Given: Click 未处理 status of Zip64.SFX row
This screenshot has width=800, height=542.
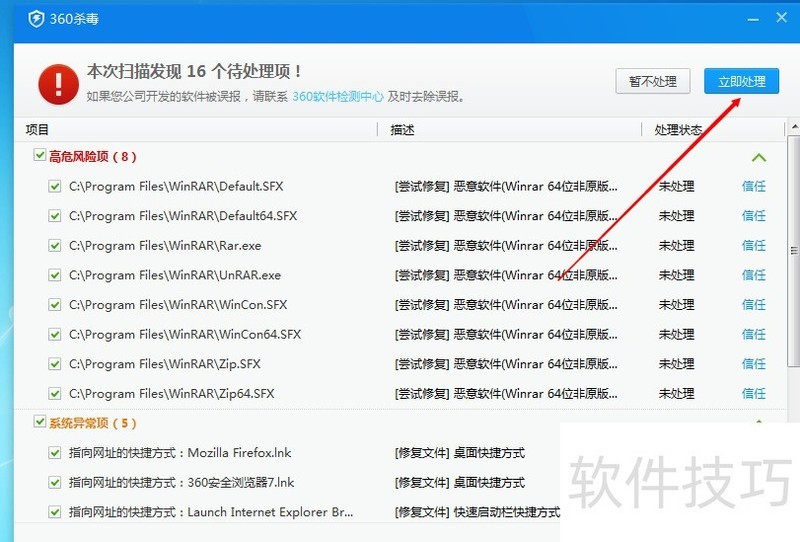Looking at the screenshot, I should [676, 393].
